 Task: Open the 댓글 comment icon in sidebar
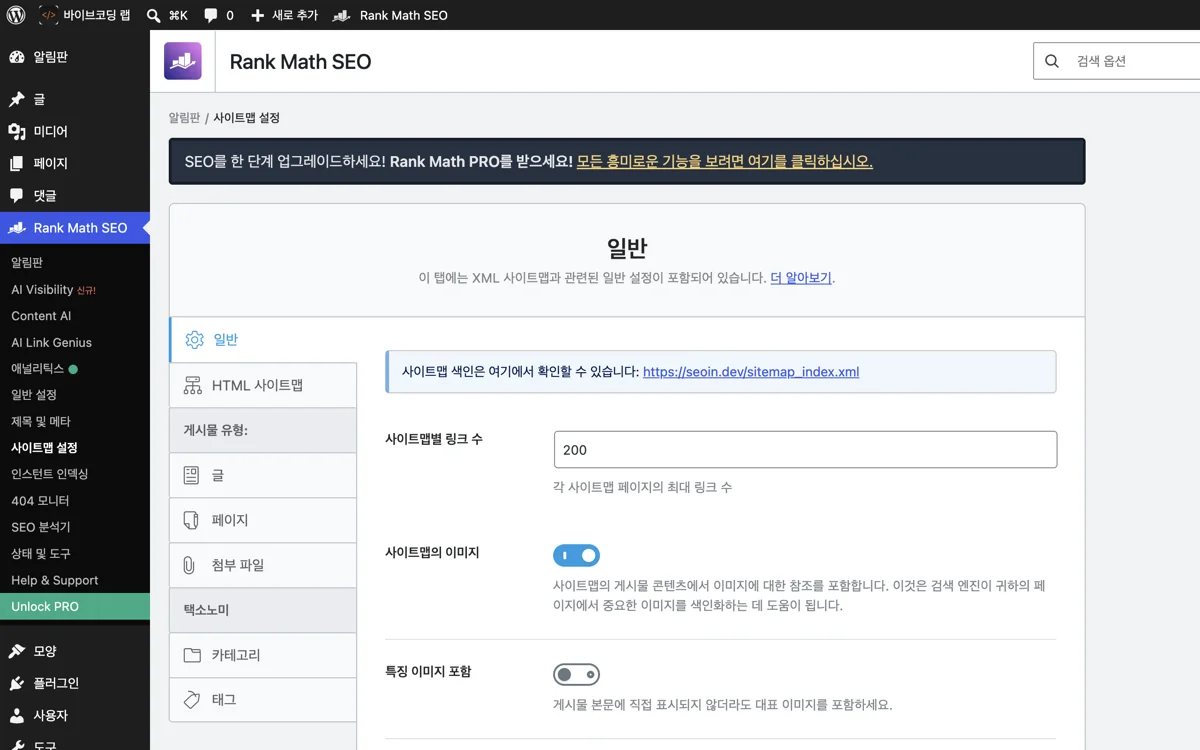(x=17, y=195)
